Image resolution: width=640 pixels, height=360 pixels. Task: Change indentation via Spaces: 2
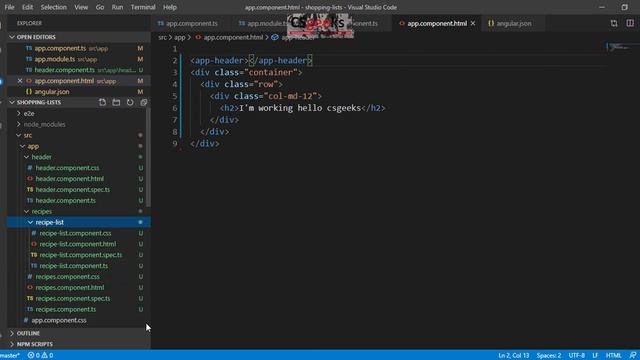(549, 356)
